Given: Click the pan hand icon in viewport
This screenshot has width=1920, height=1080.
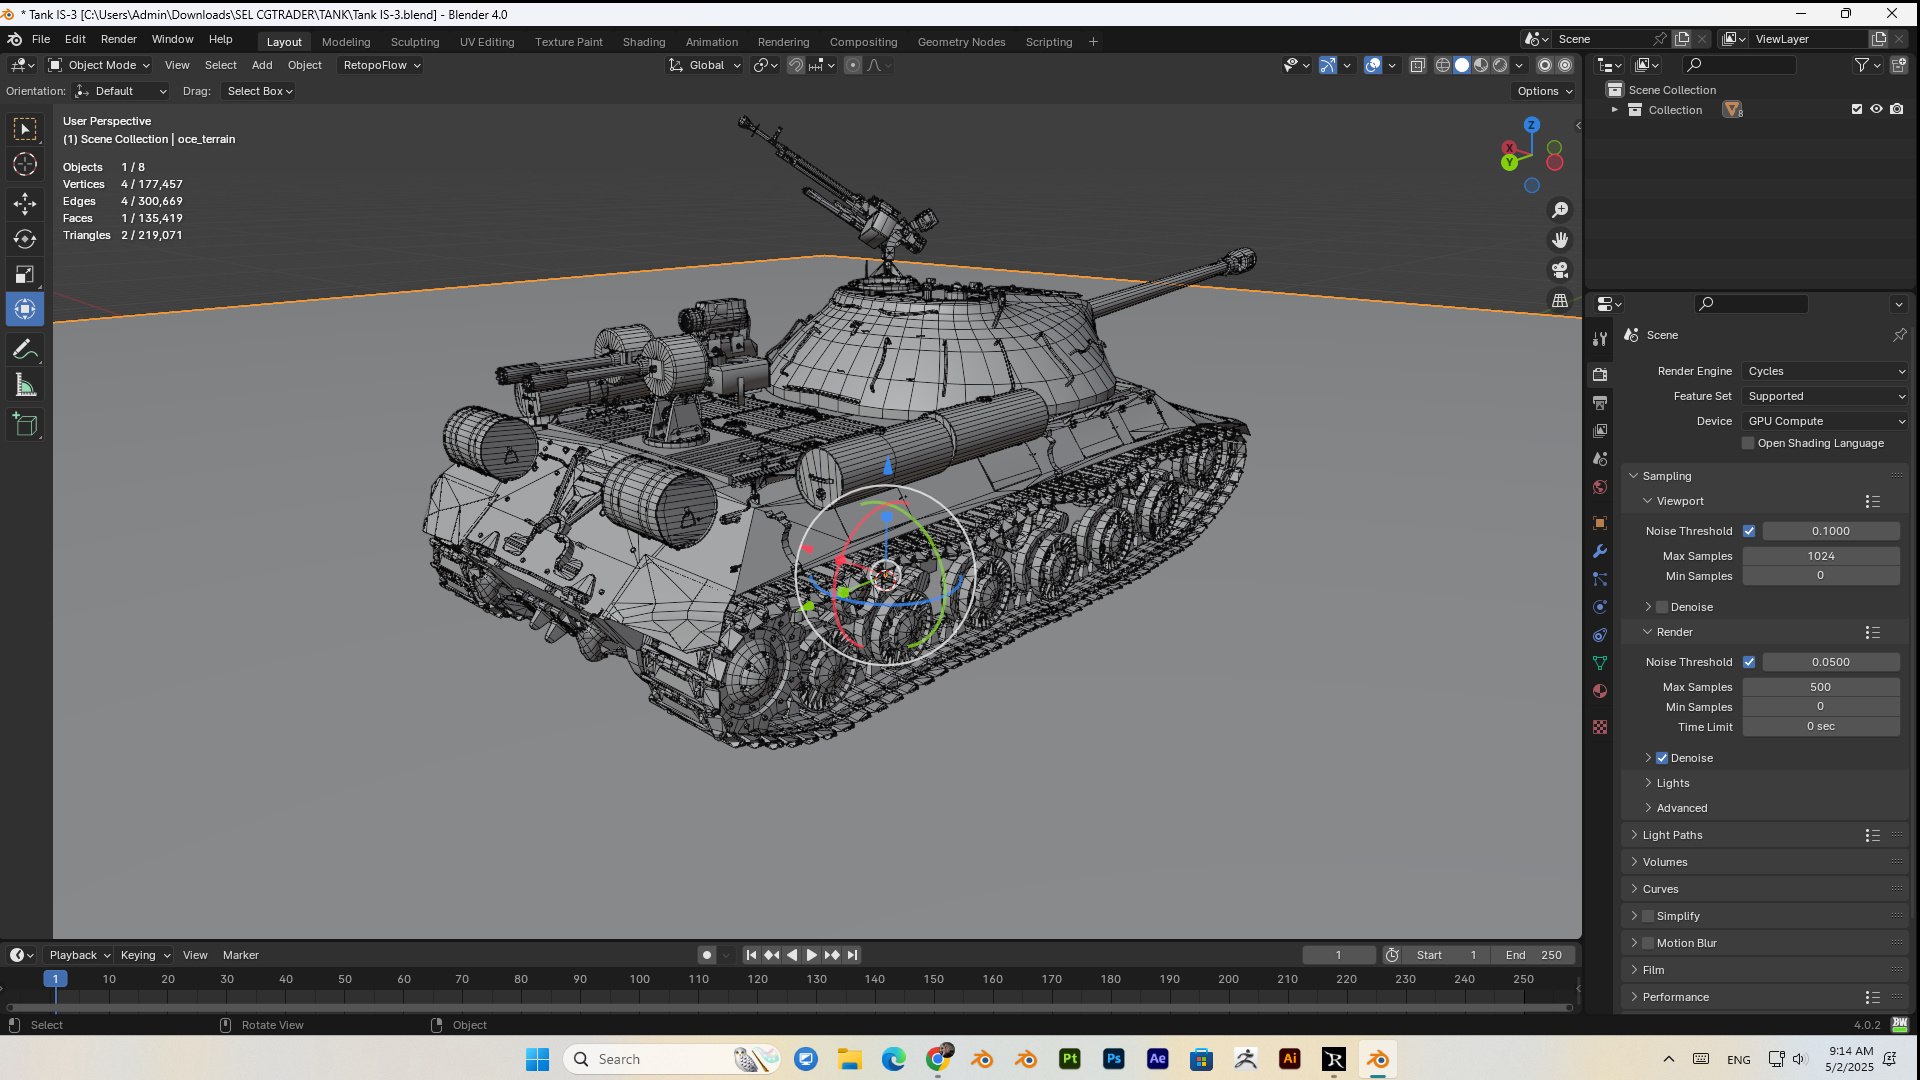Looking at the screenshot, I should click(1560, 240).
